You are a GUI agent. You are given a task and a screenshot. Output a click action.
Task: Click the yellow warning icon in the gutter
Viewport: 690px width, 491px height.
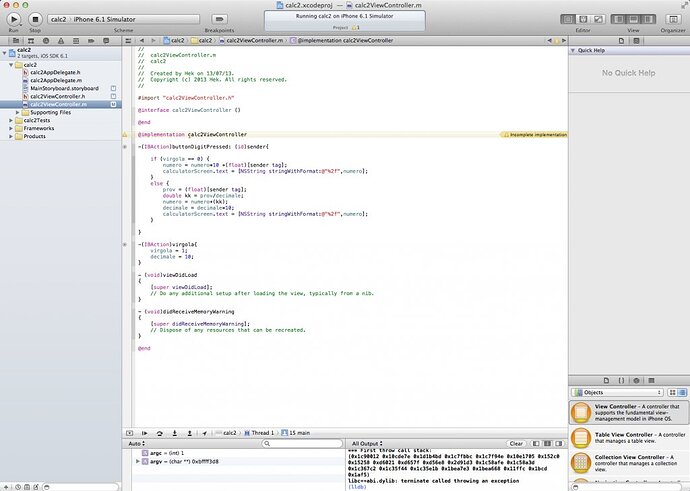point(125,133)
